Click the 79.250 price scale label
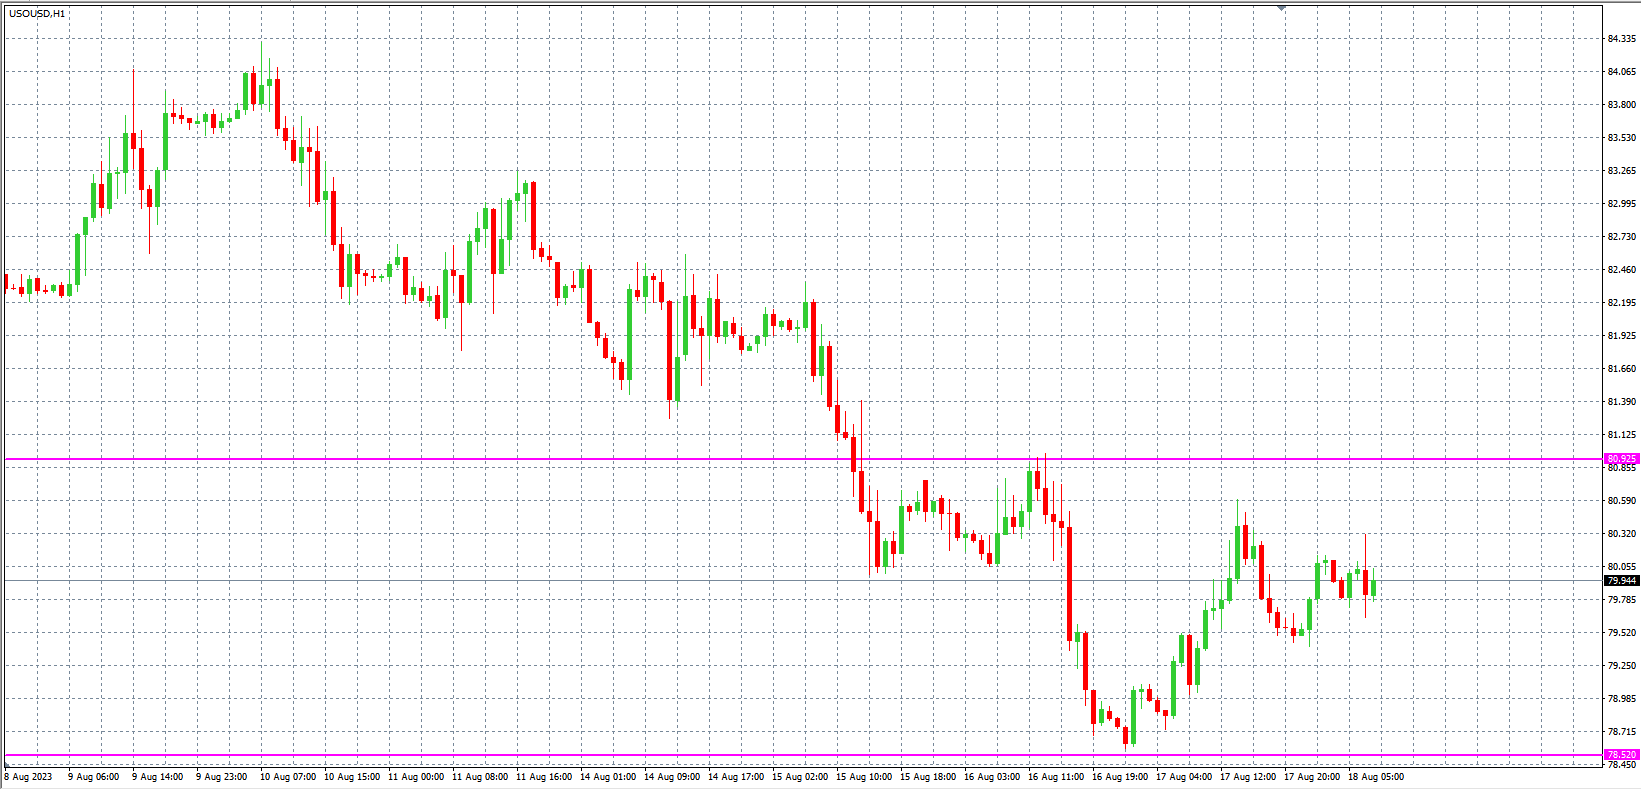This screenshot has width=1641, height=789. (x=1621, y=666)
